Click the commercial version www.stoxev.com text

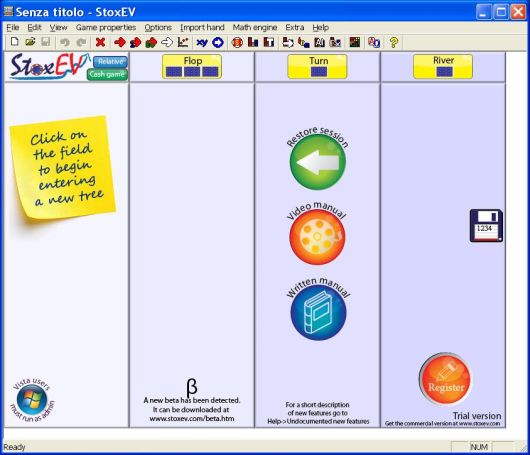coord(442,423)
